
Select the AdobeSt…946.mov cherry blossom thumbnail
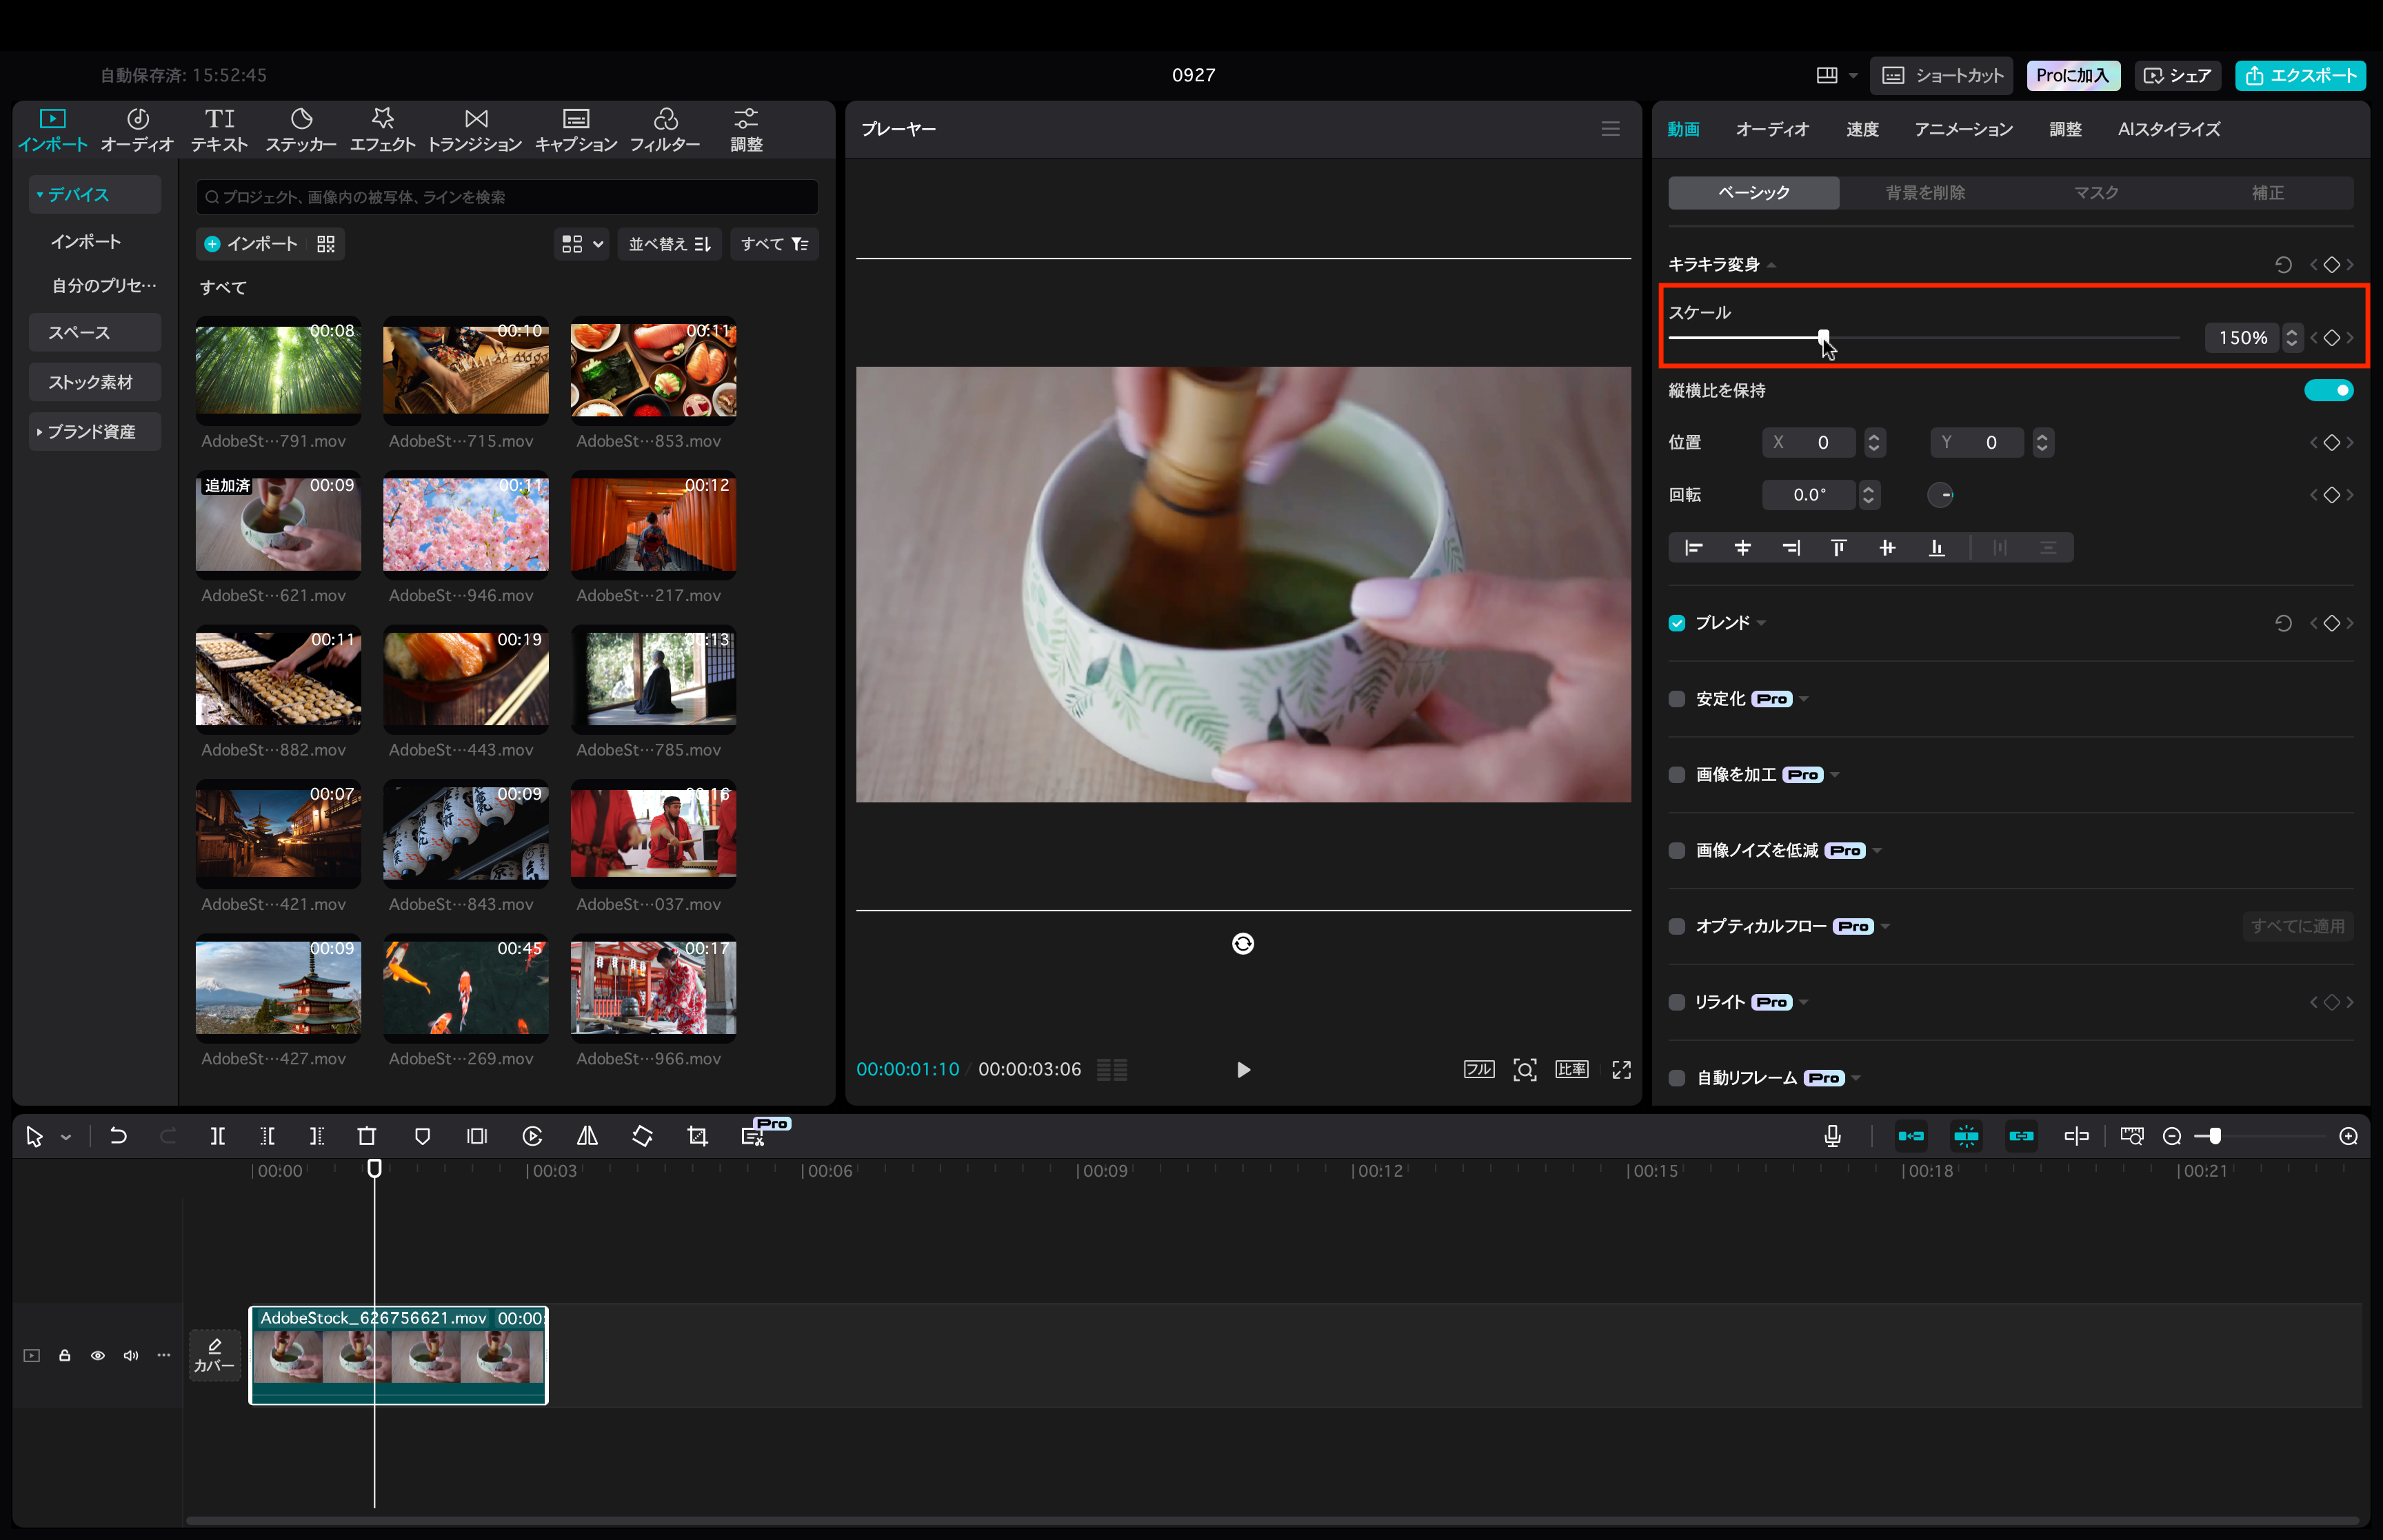tap(466, 525)
